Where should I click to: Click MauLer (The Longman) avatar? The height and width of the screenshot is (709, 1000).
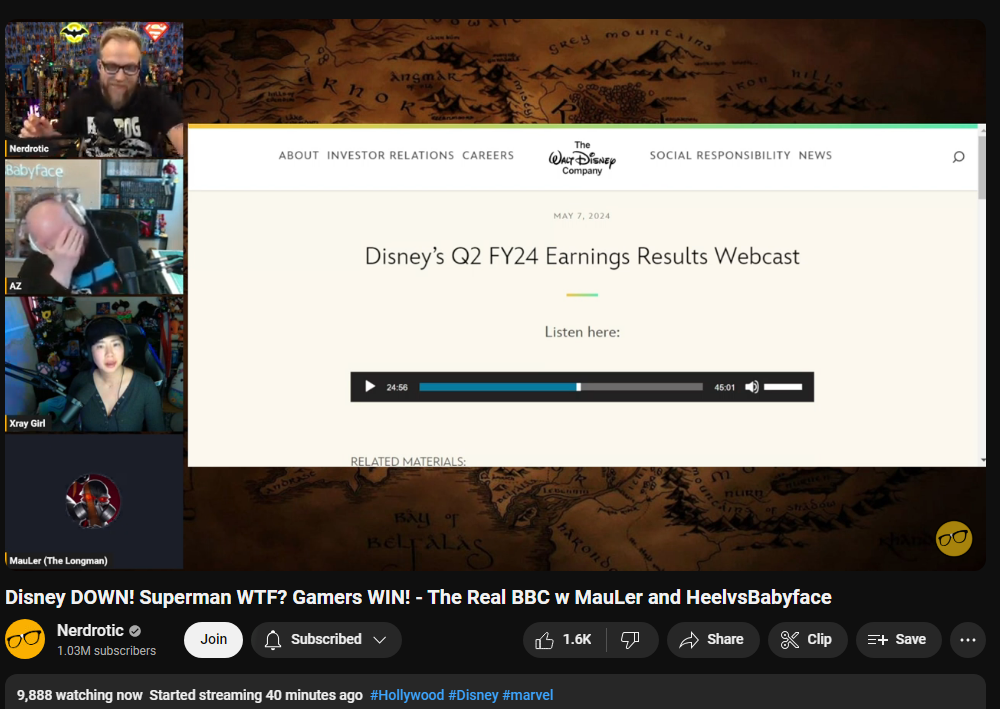(93, 501)
